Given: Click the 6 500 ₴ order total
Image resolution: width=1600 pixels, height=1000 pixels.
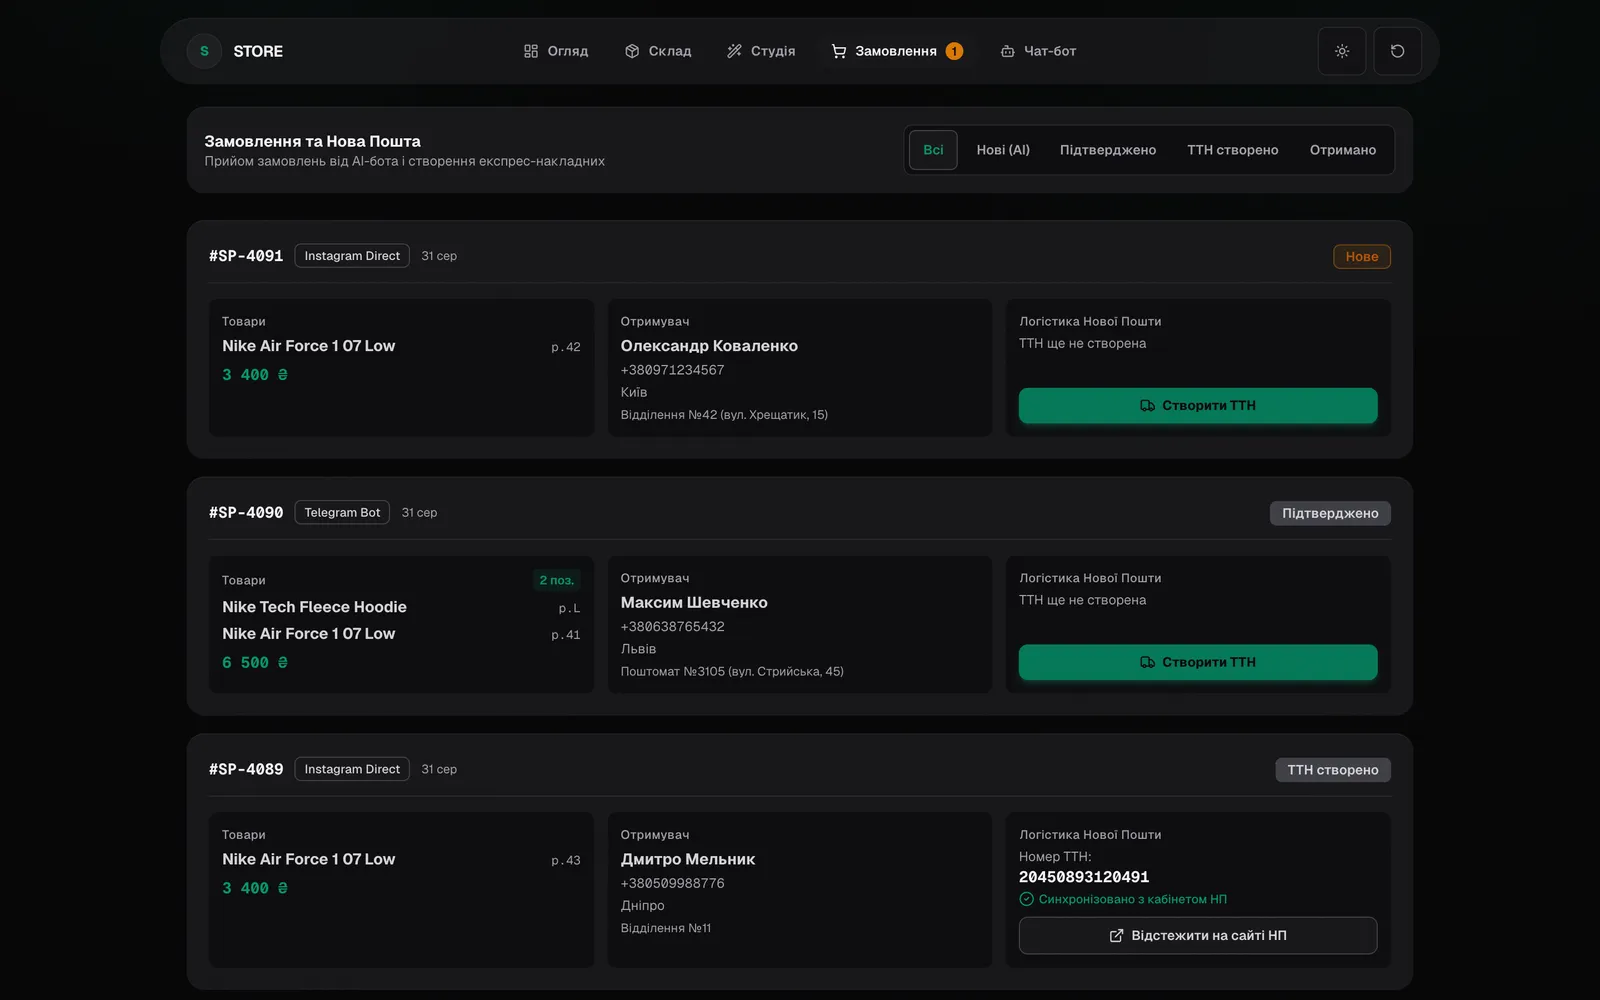Looking at the screenshot, I should pos(255,663).
